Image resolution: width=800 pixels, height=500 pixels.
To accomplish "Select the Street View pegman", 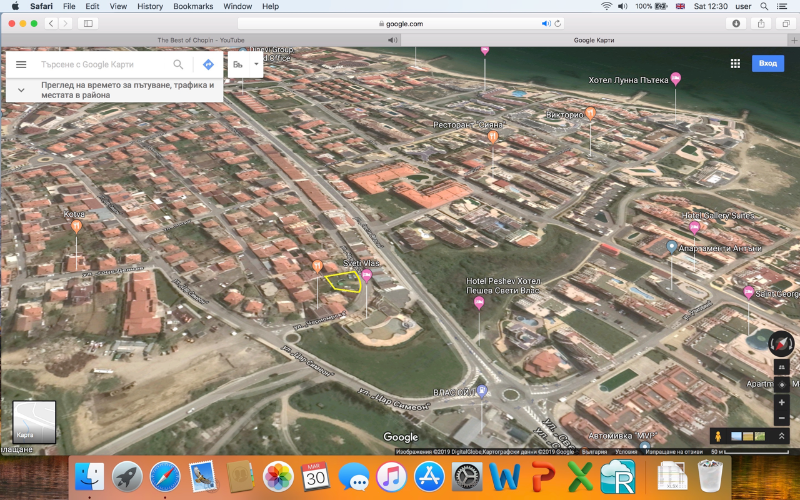I will pos(717,436).
